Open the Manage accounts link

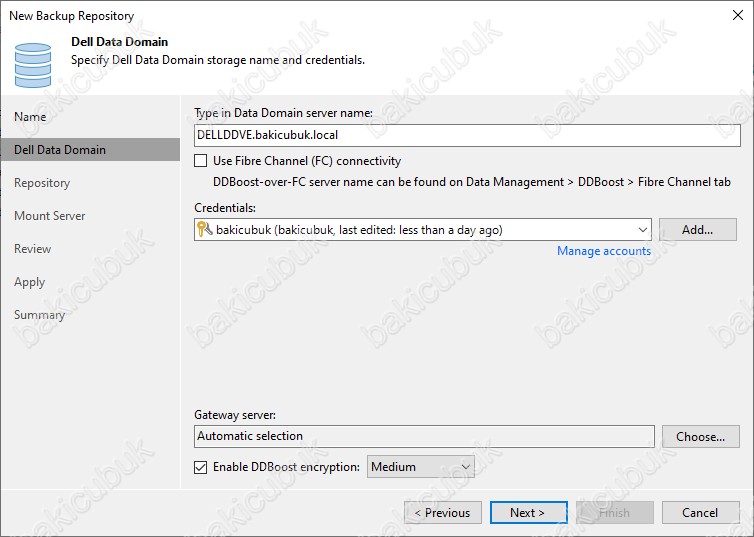click(x=604, y=251)
